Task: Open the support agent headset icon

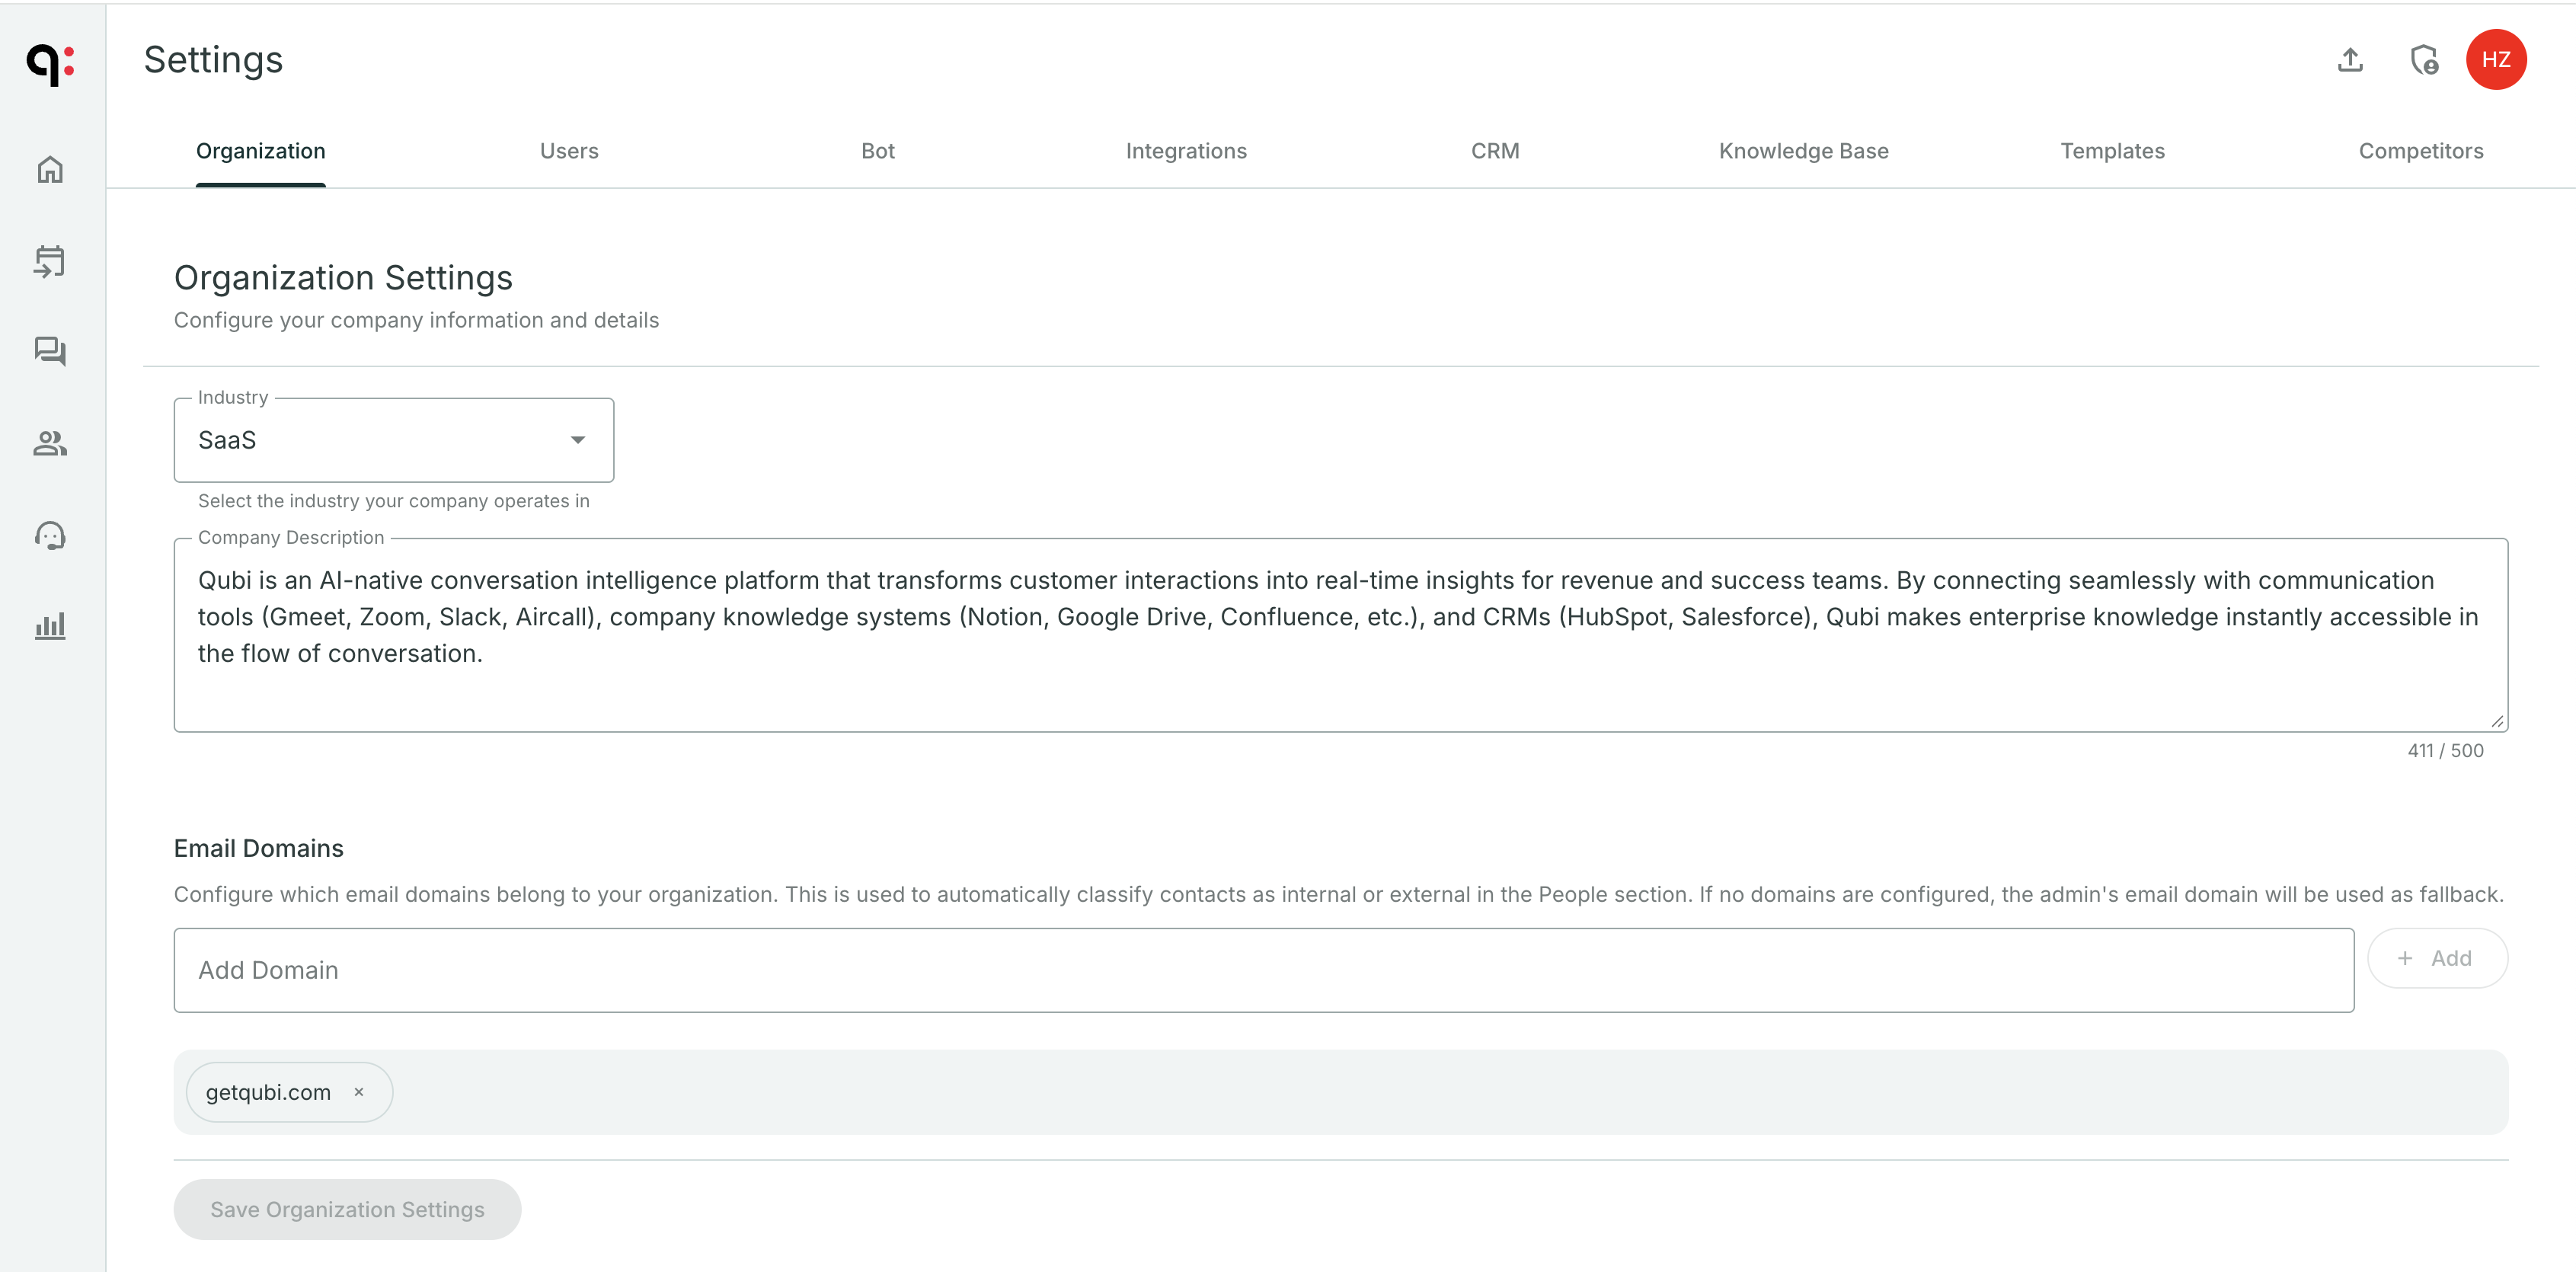Action: (50, 536)
